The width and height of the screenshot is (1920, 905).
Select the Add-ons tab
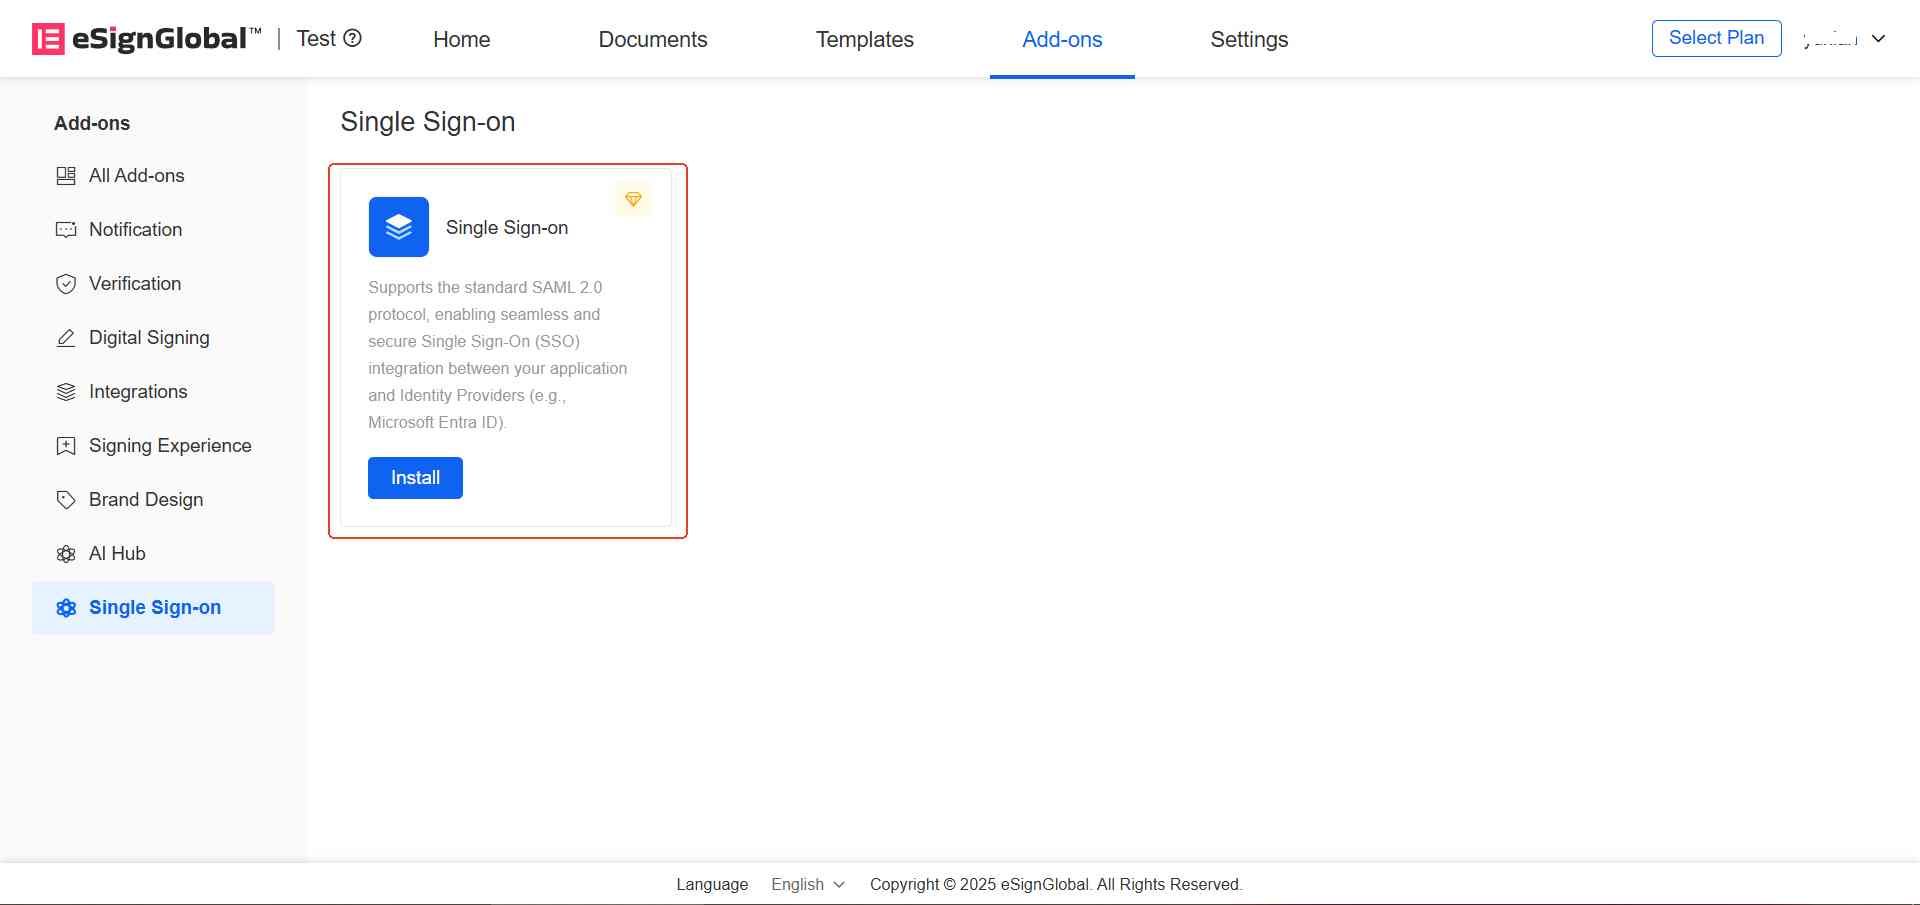click(1062, 39)
